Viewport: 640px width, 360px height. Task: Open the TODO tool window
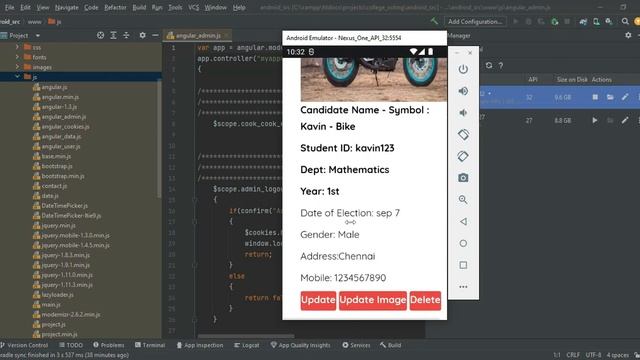point(71,345)
